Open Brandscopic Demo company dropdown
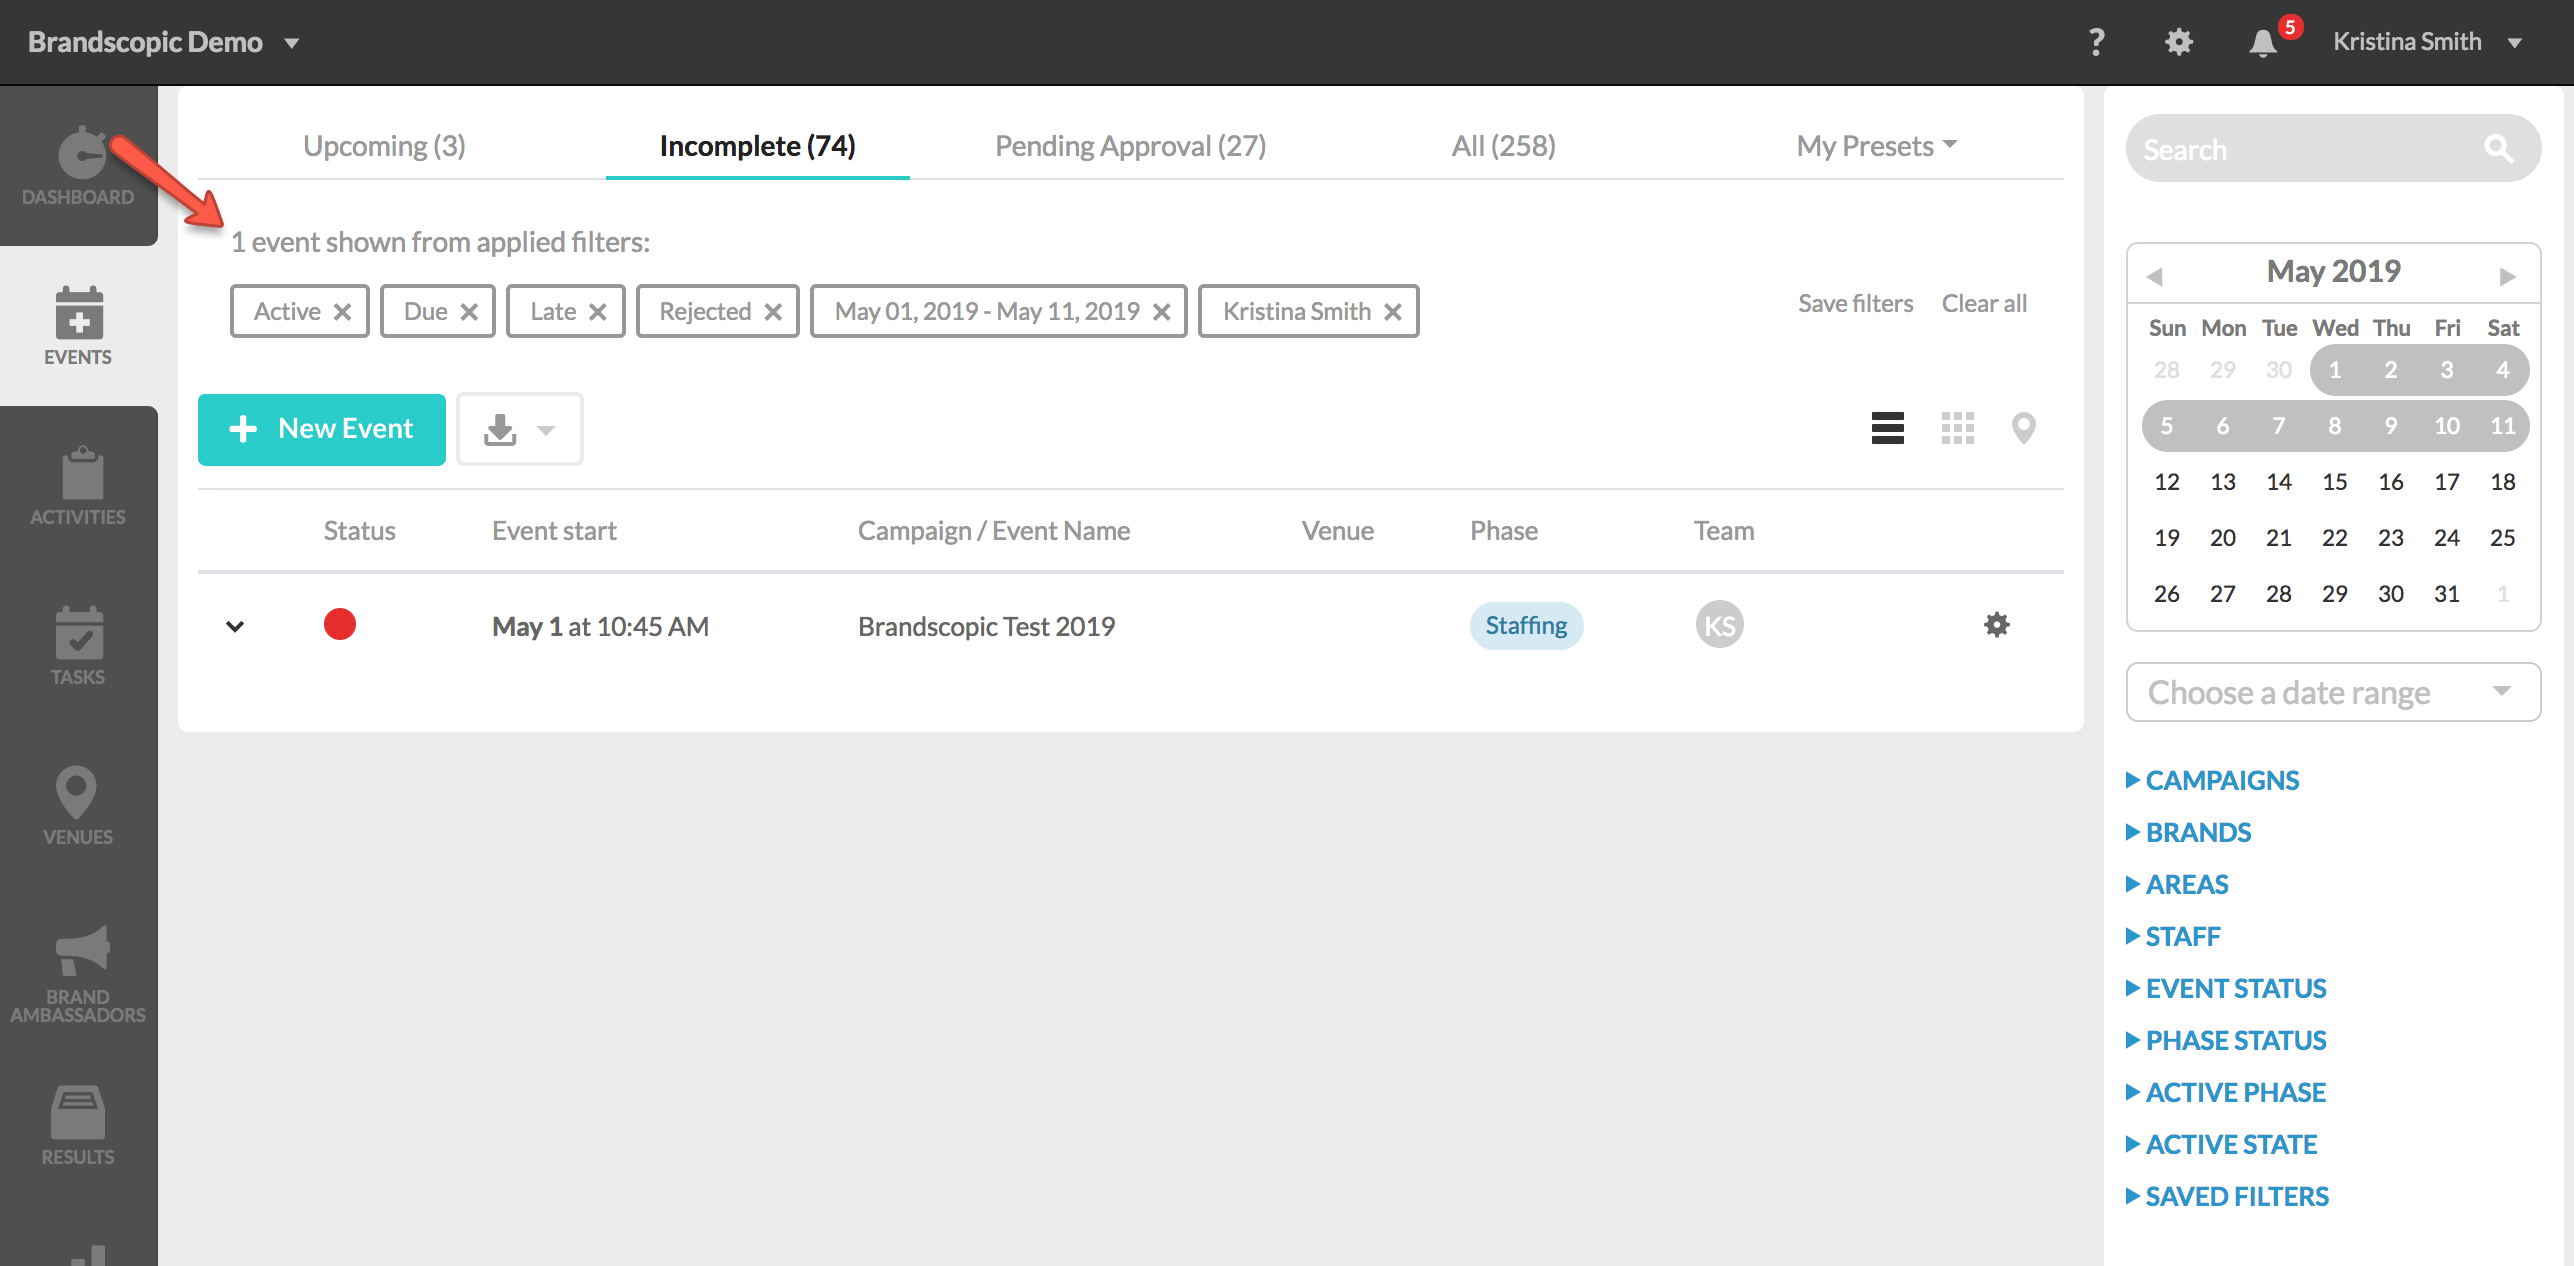 point(164,42)
